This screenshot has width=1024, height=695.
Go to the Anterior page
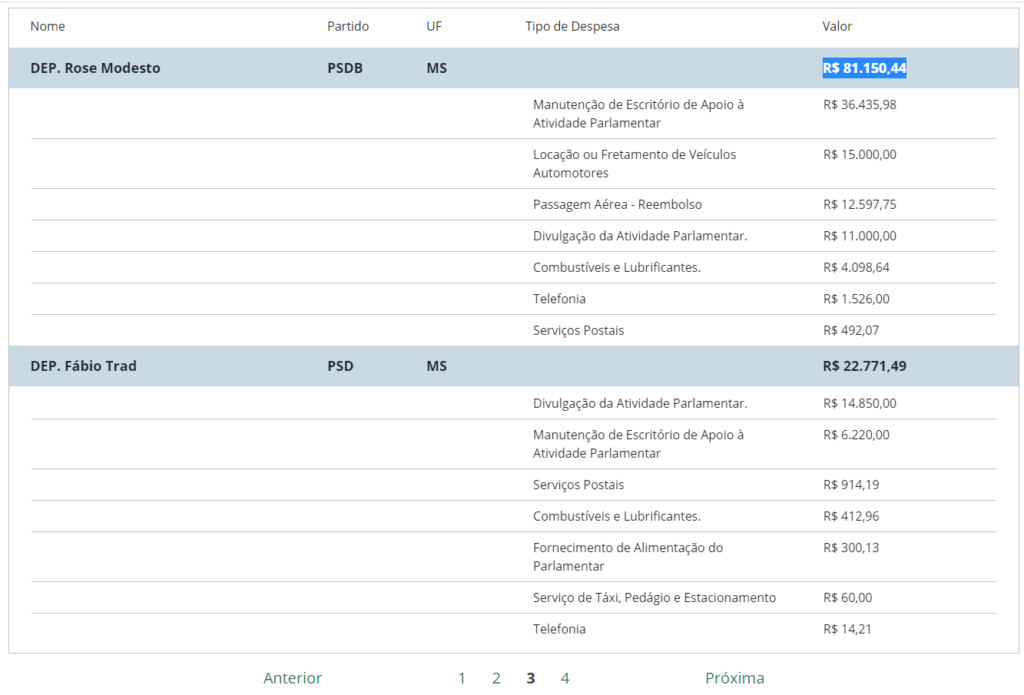coord(292,678)
